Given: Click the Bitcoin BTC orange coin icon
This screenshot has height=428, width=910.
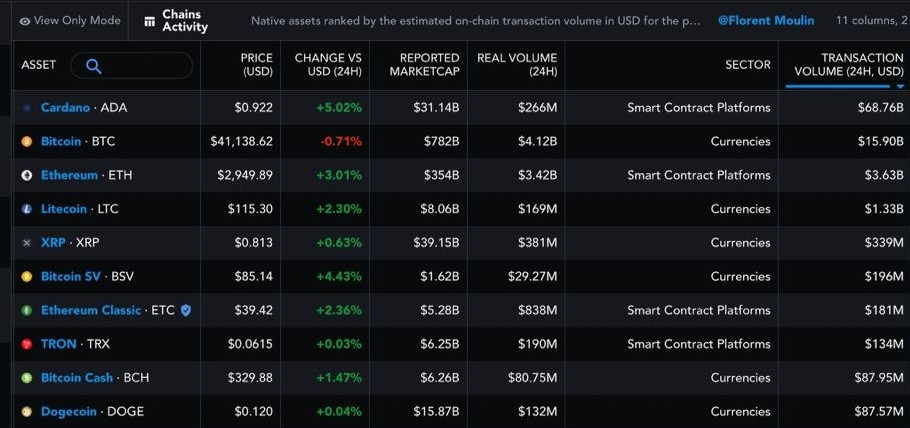Looking at the screenshot, I should [x=27, y=142].
